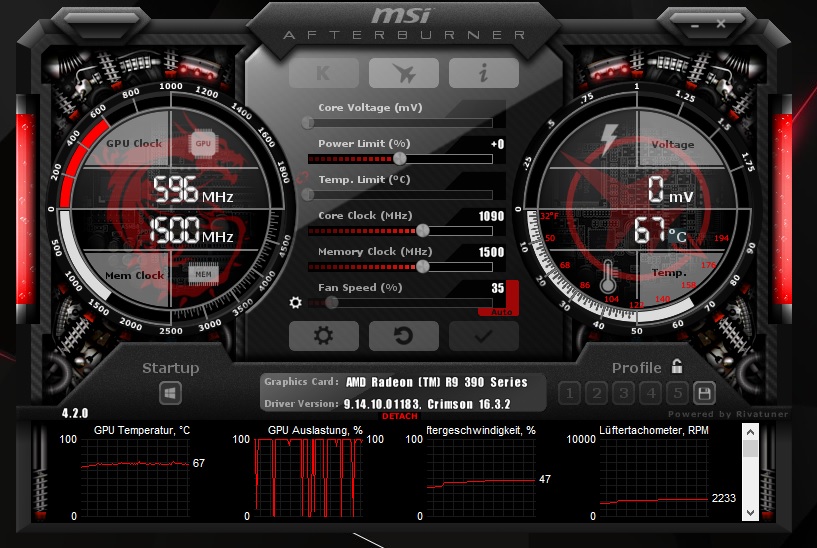This screenshot has height=548, width=817.
Task: Click the 67 °C temperature readout
Action: [x=660, y=230]
